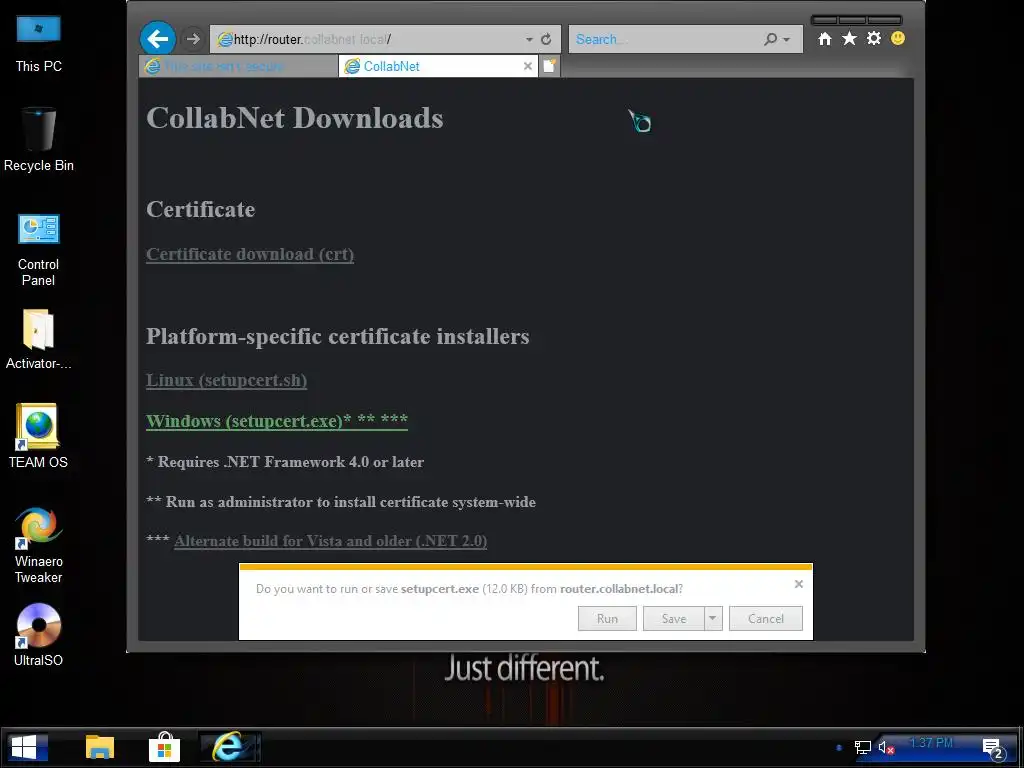Open the Favorites star icon
This screenshot has width=1024, height=768.
pos(849,39)
